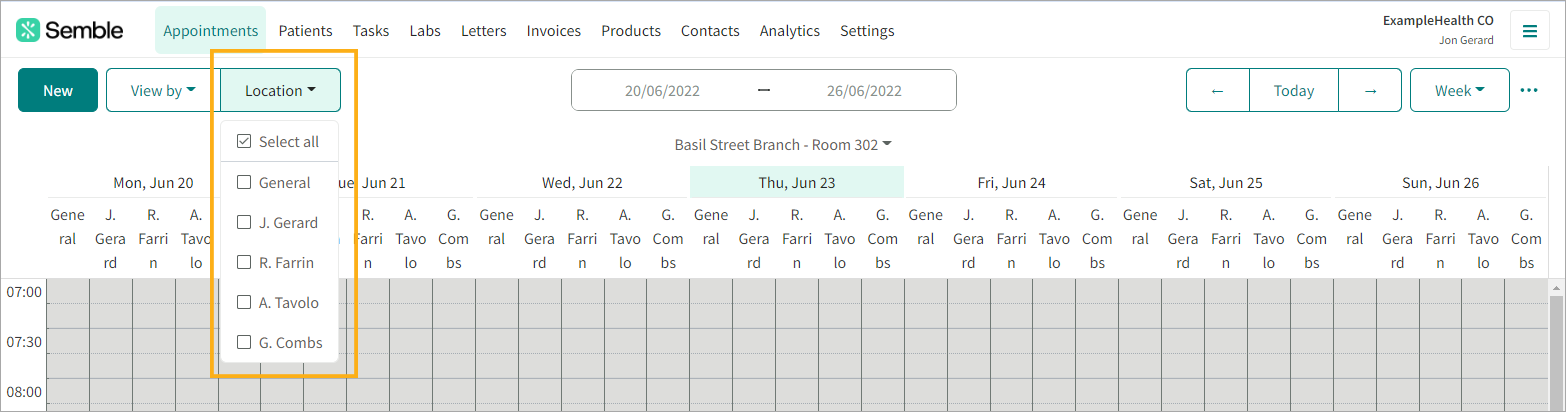Check the General checkbox

(243, 183)
